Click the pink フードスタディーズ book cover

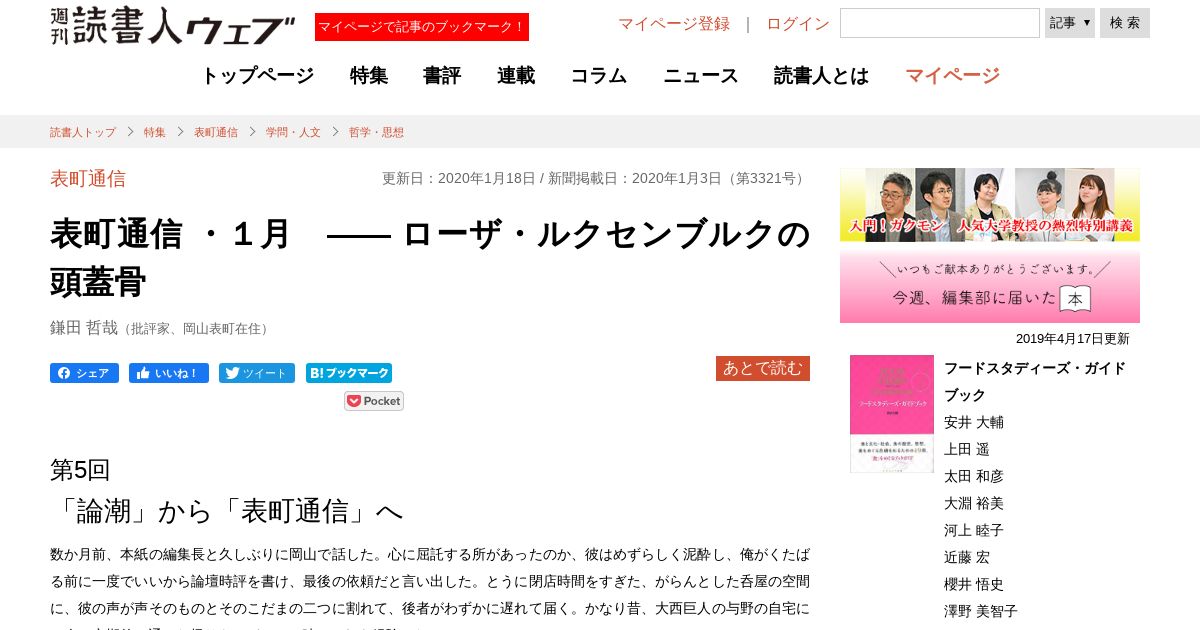point(892,414)
